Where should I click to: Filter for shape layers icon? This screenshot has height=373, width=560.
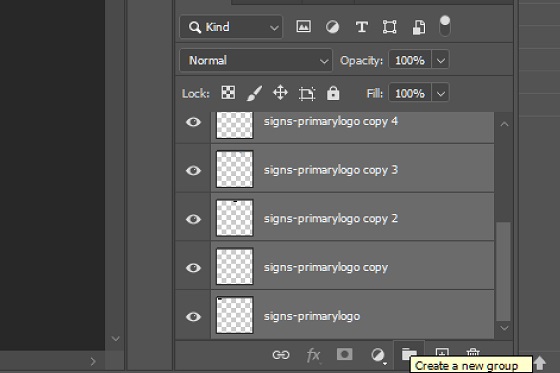[x=389, y=27]
